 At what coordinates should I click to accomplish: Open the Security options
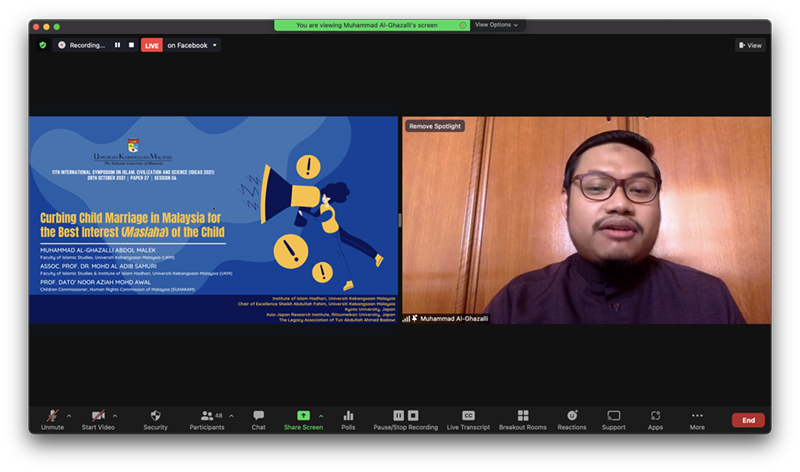tap(155, 416)
